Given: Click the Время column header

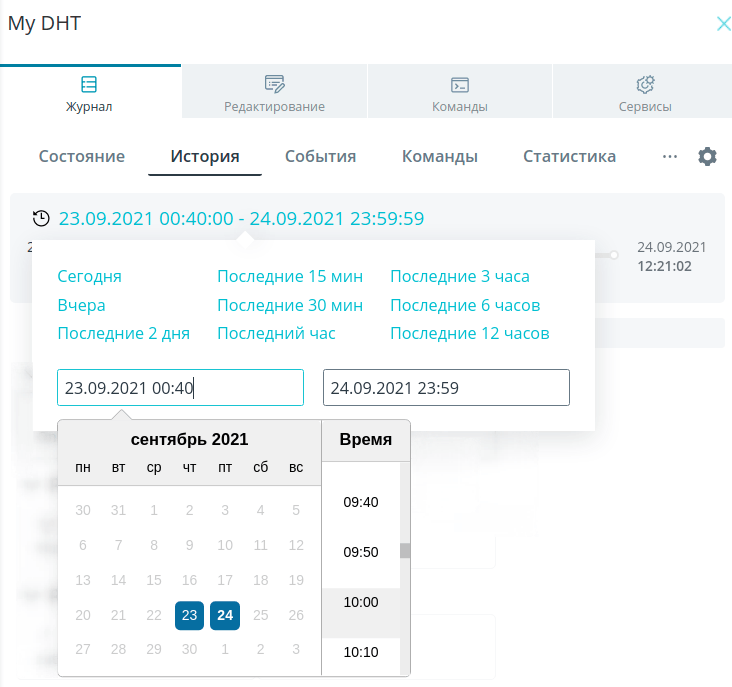Looking at the screenshot, I should [366, 439].
